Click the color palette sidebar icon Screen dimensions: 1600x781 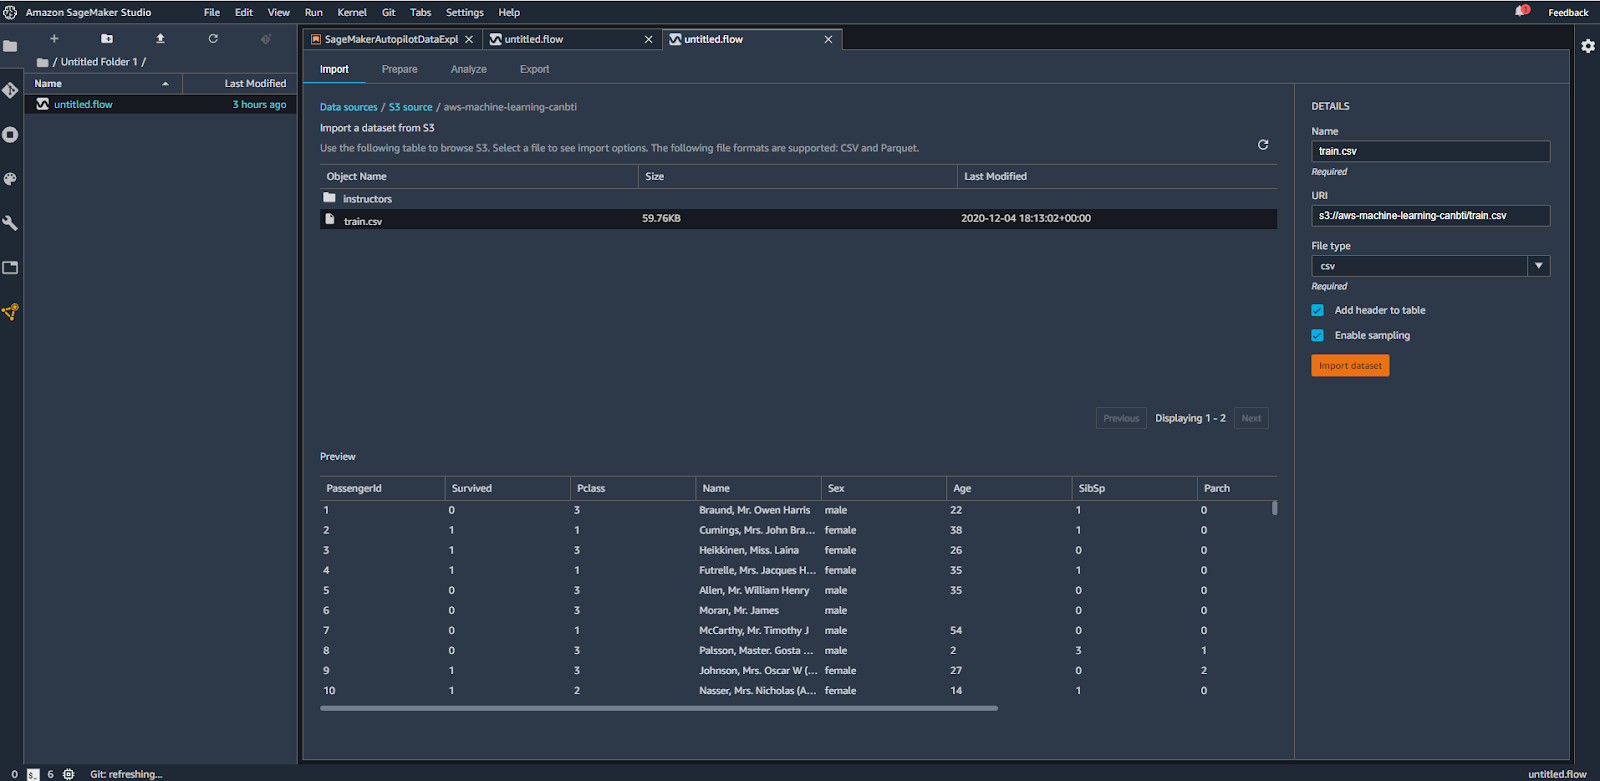click(x=10, y=179)
